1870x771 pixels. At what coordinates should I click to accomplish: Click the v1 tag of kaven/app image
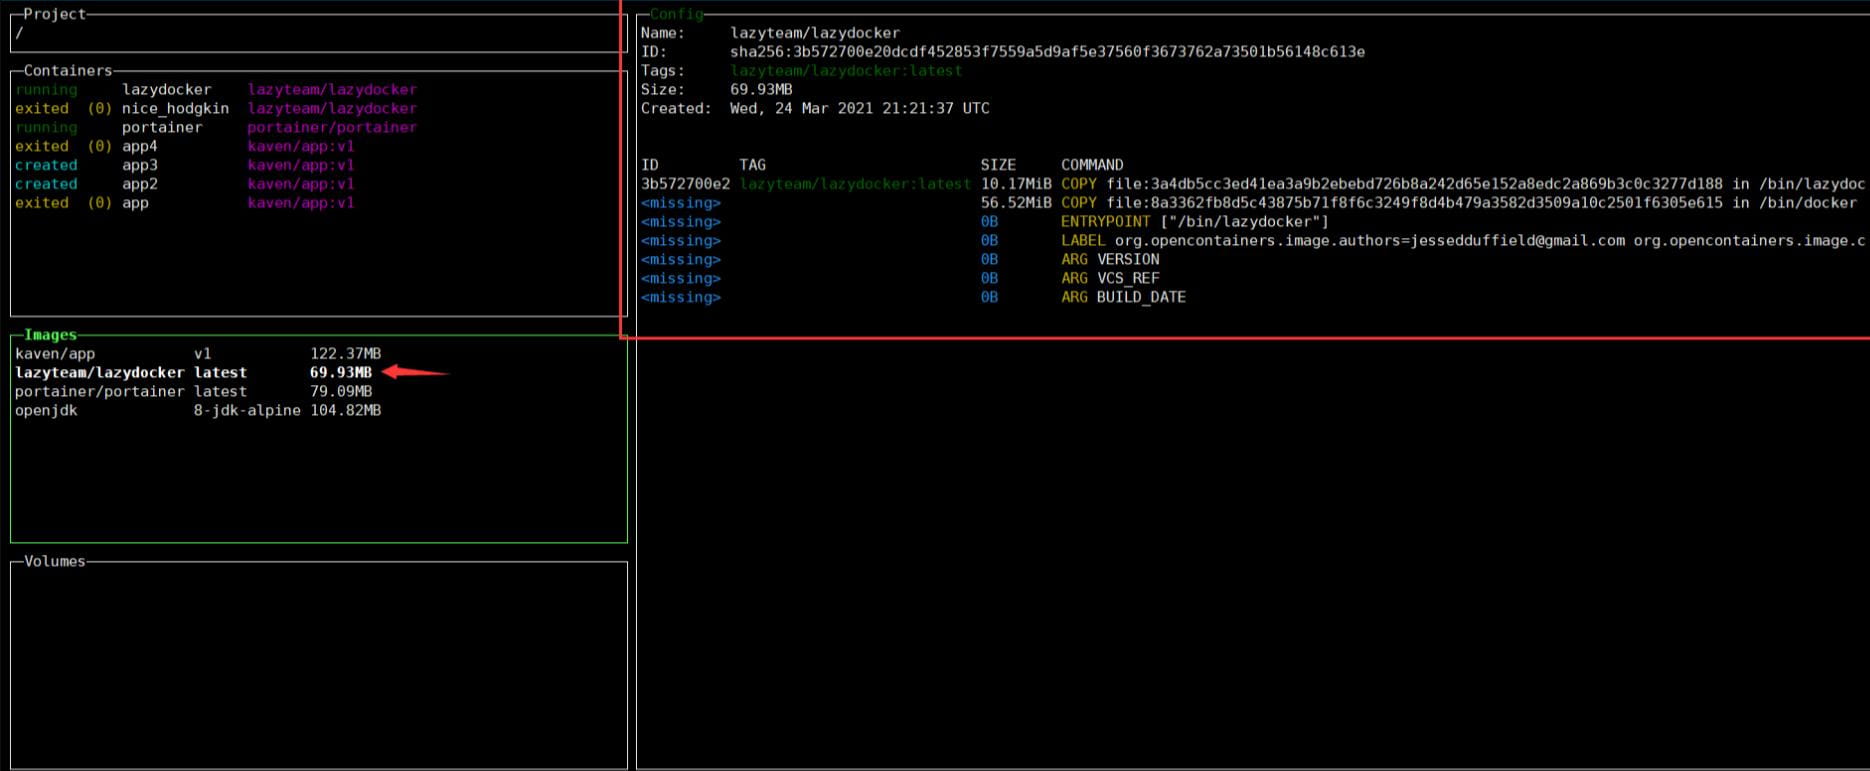203,354
